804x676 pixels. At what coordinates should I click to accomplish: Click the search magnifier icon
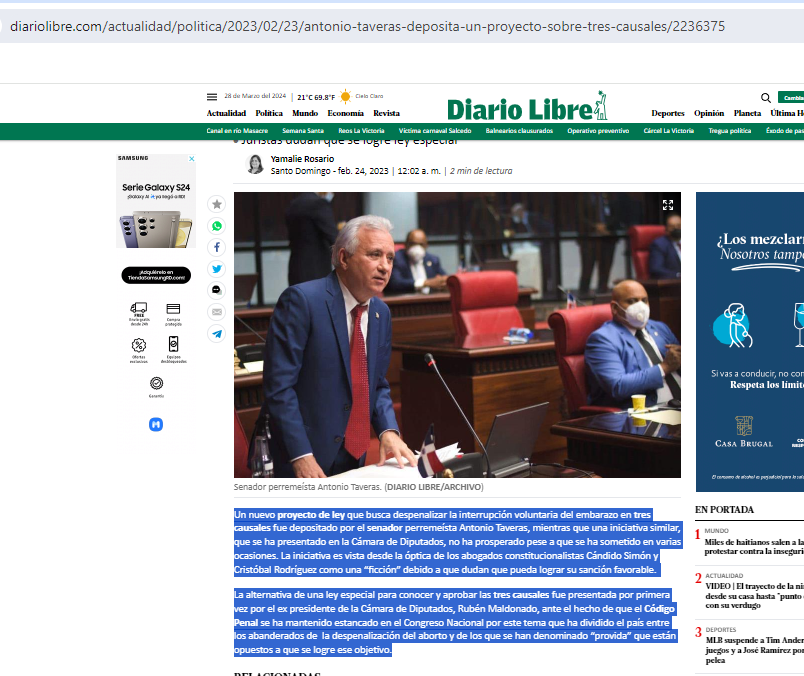tap(766, 97)
